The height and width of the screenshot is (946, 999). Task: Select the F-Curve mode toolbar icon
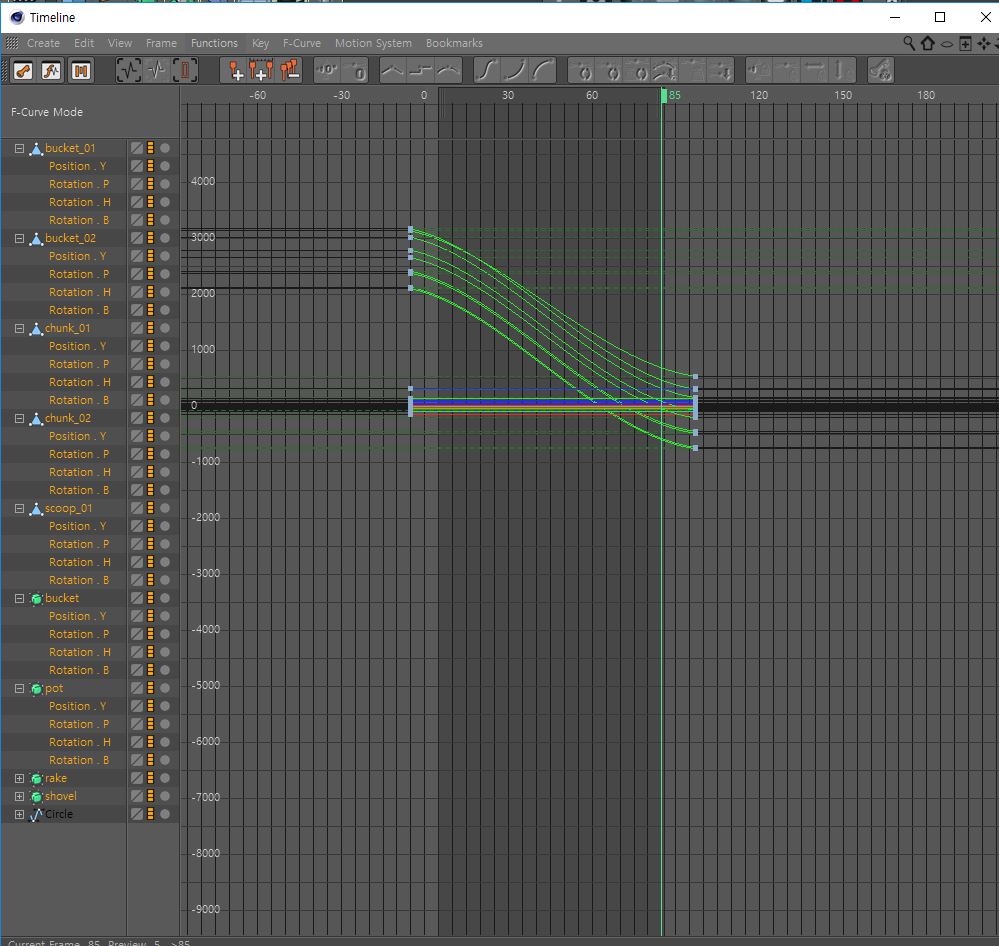point(52,71)
